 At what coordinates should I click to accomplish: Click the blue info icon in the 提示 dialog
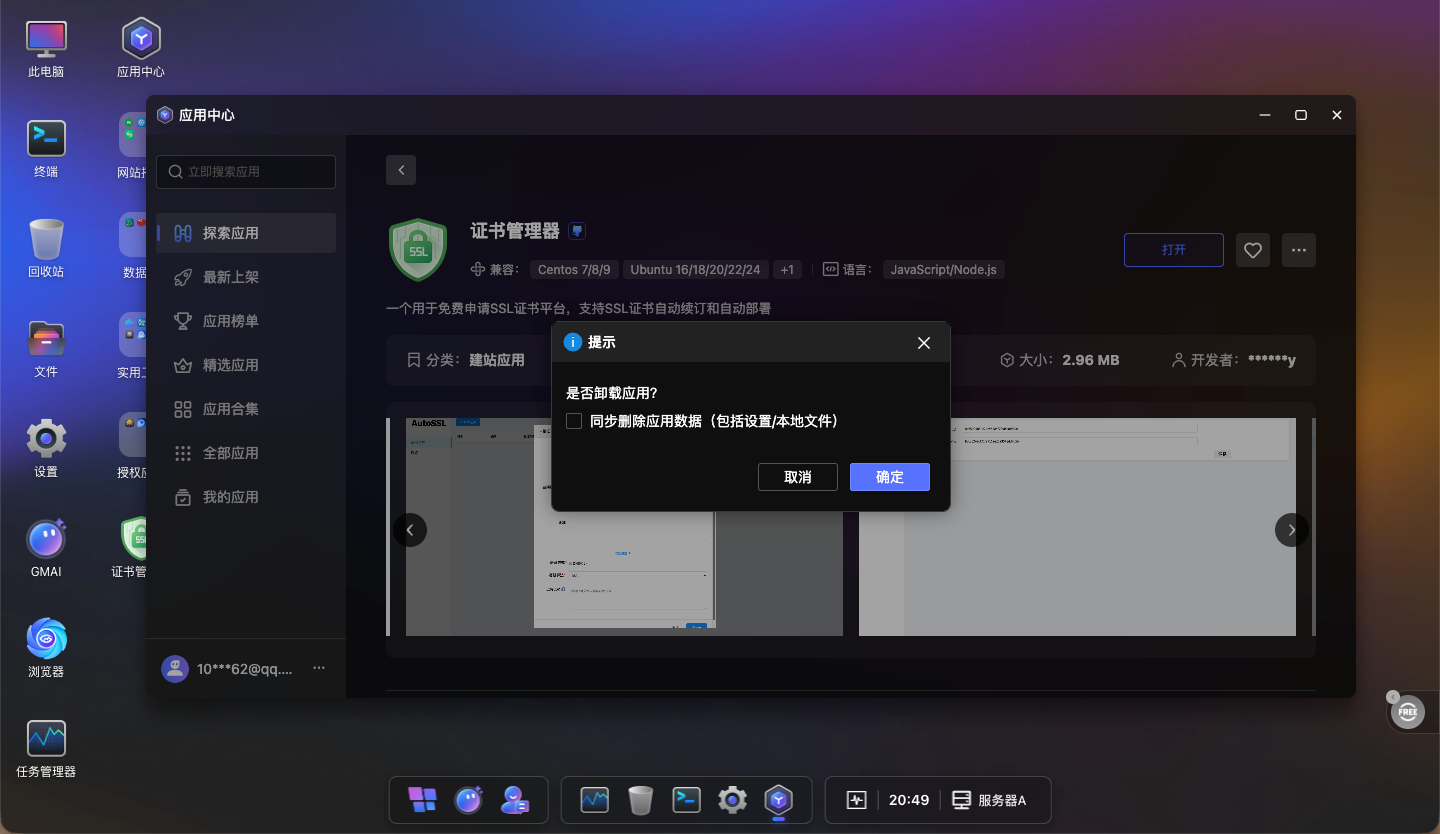[x=573, y=342]
